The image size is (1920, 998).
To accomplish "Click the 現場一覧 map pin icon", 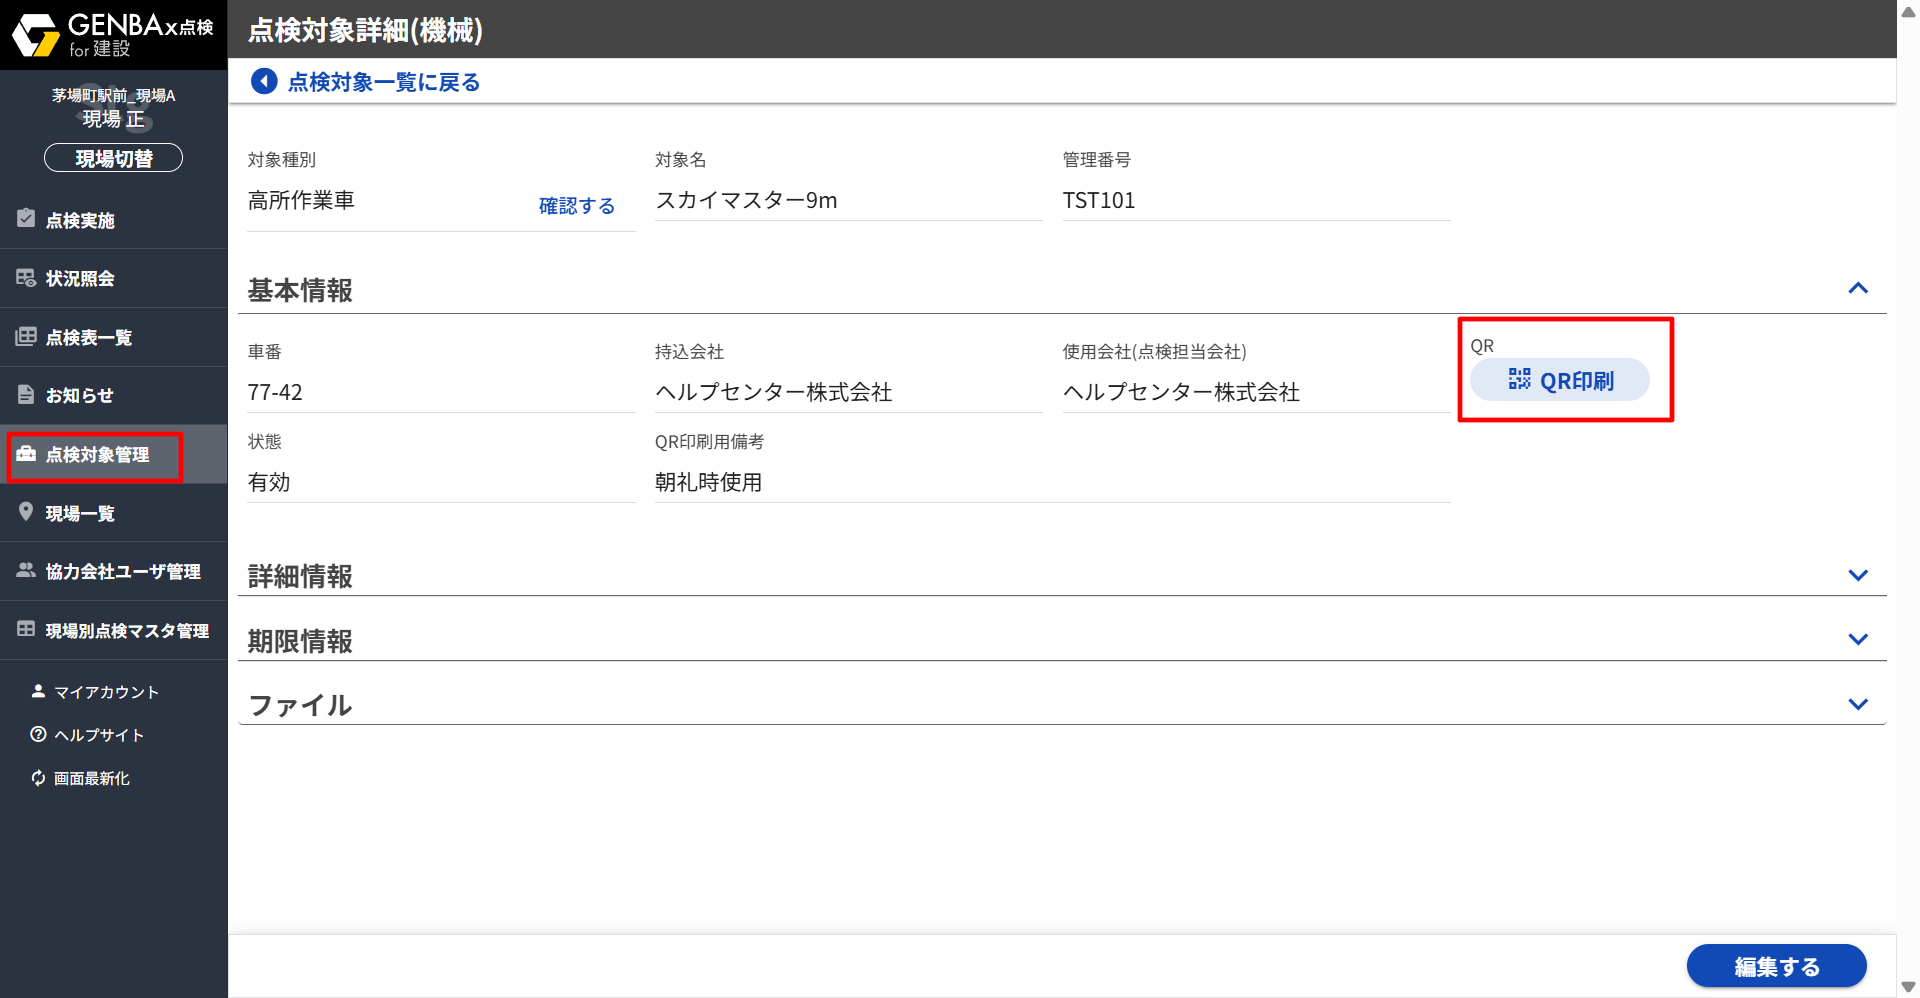I will point(26,512).
